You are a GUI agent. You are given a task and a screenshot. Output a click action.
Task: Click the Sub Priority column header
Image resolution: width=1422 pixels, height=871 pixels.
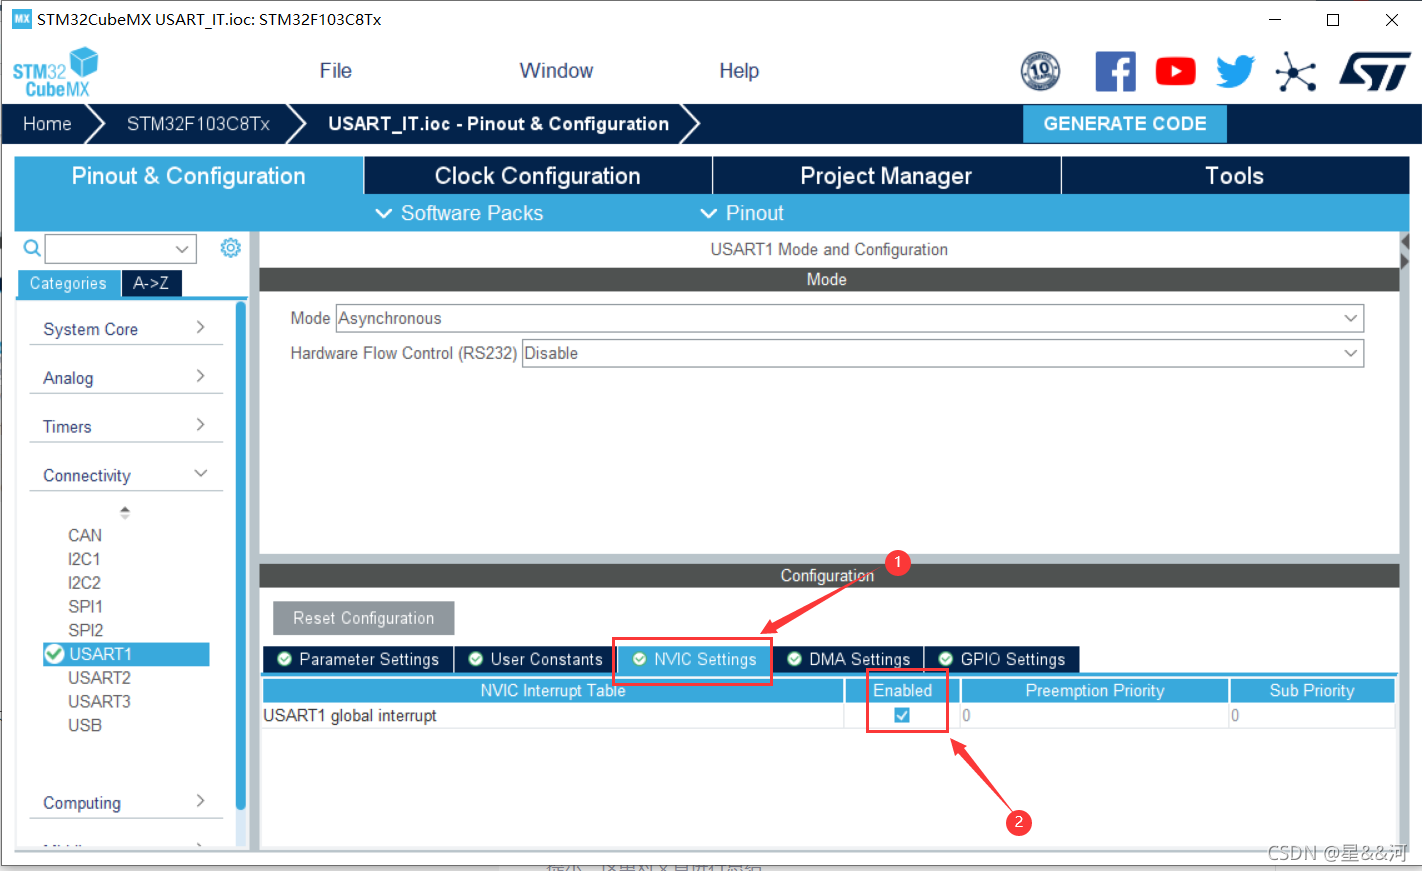tap(1312, 690)
